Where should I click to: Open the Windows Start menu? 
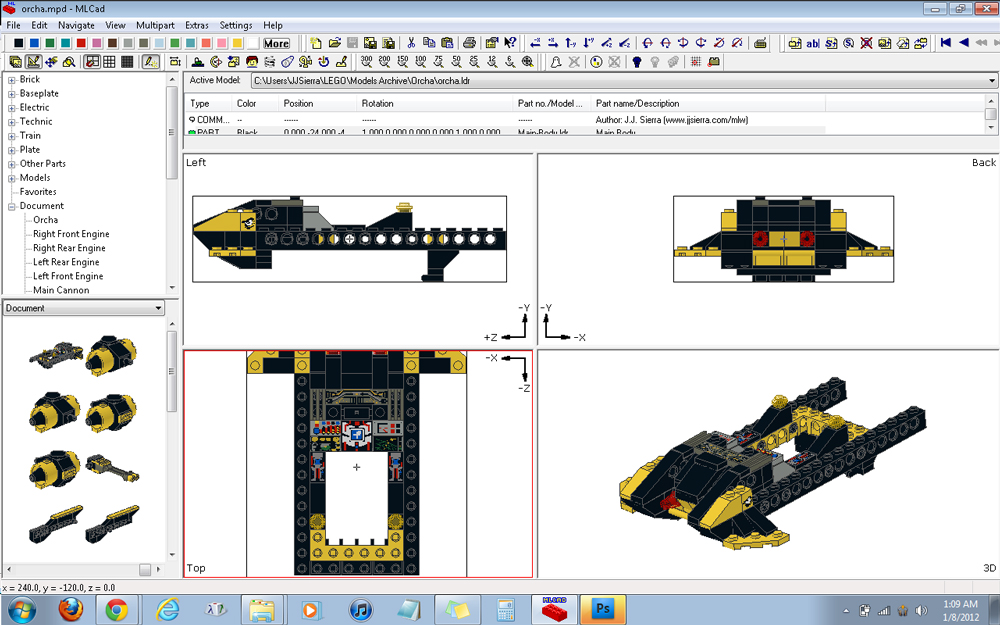coord(22,610)
